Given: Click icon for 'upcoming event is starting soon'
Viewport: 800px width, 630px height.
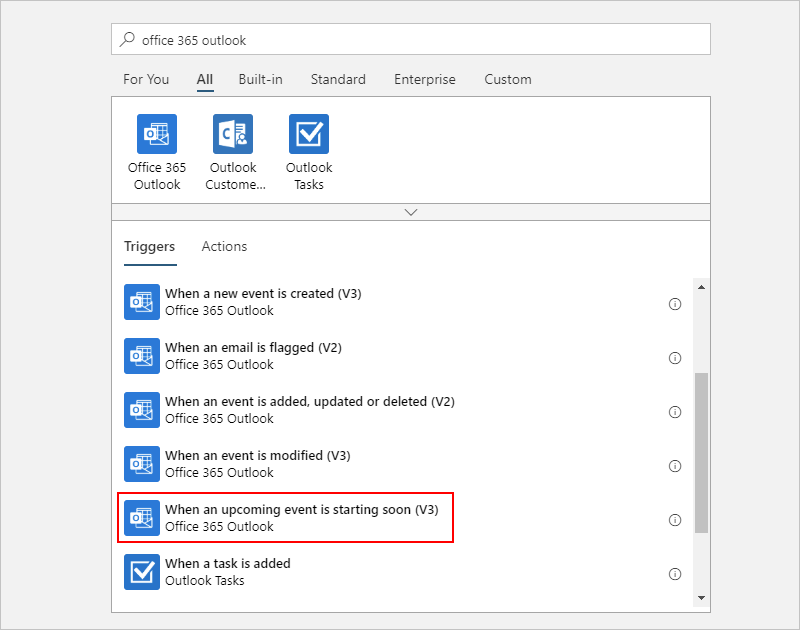Looking at the screenshot, I should [x=142, y=518].
